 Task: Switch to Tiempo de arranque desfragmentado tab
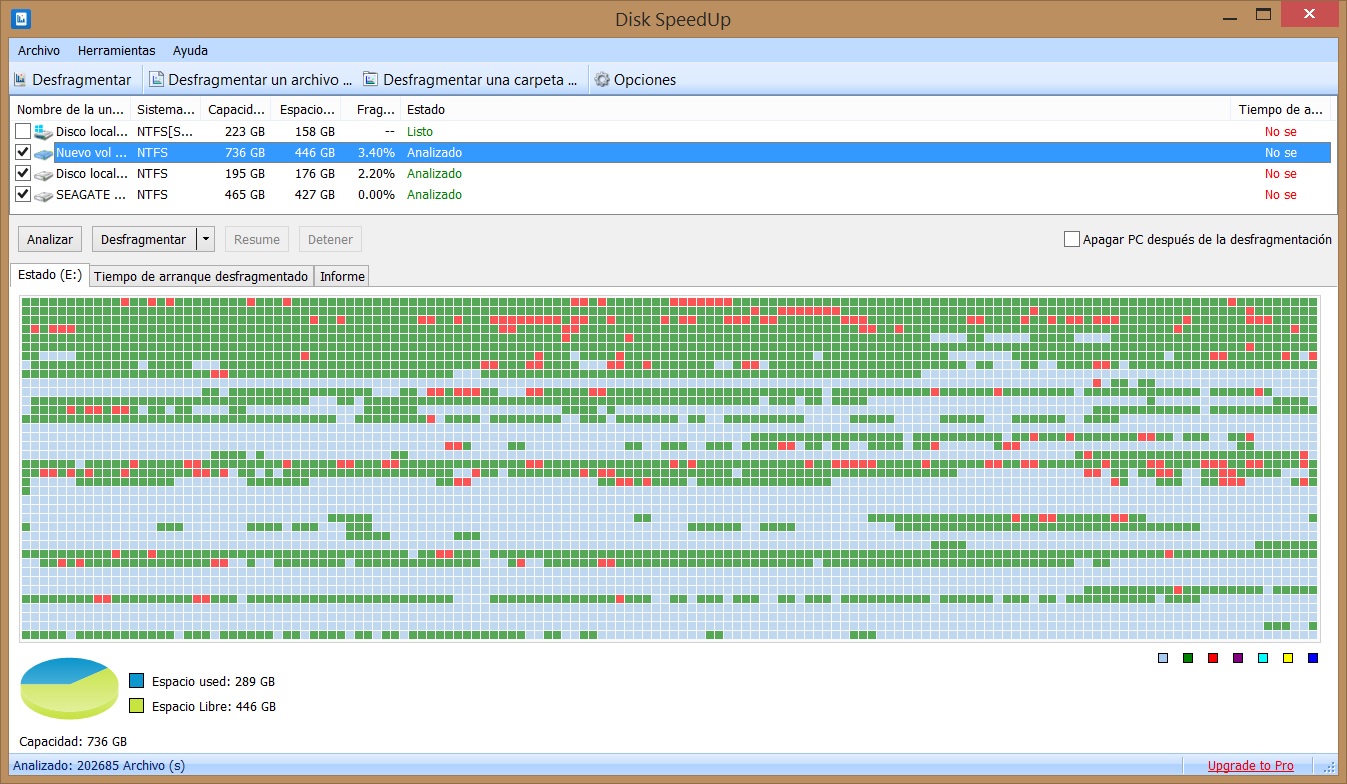coord(201,276)
